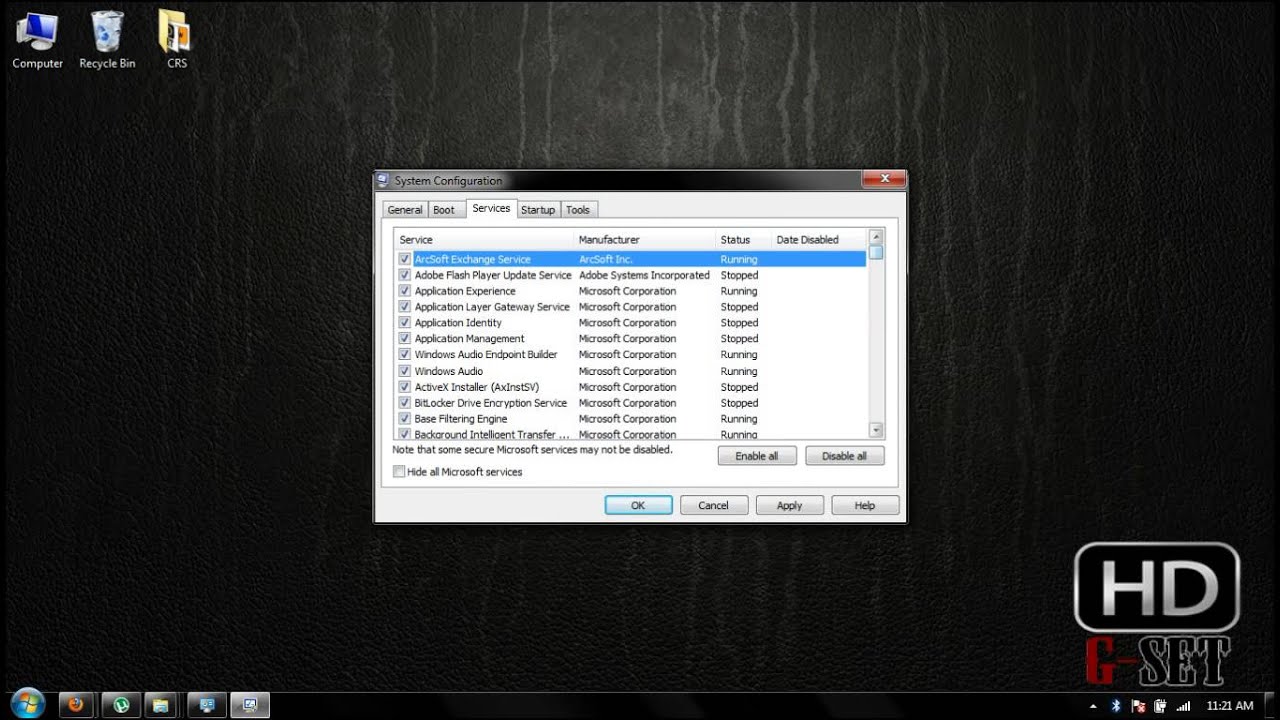Select BitLocker Drive Encryption Service name
This screenshot has height=720, width=1280.
point(491,403)
